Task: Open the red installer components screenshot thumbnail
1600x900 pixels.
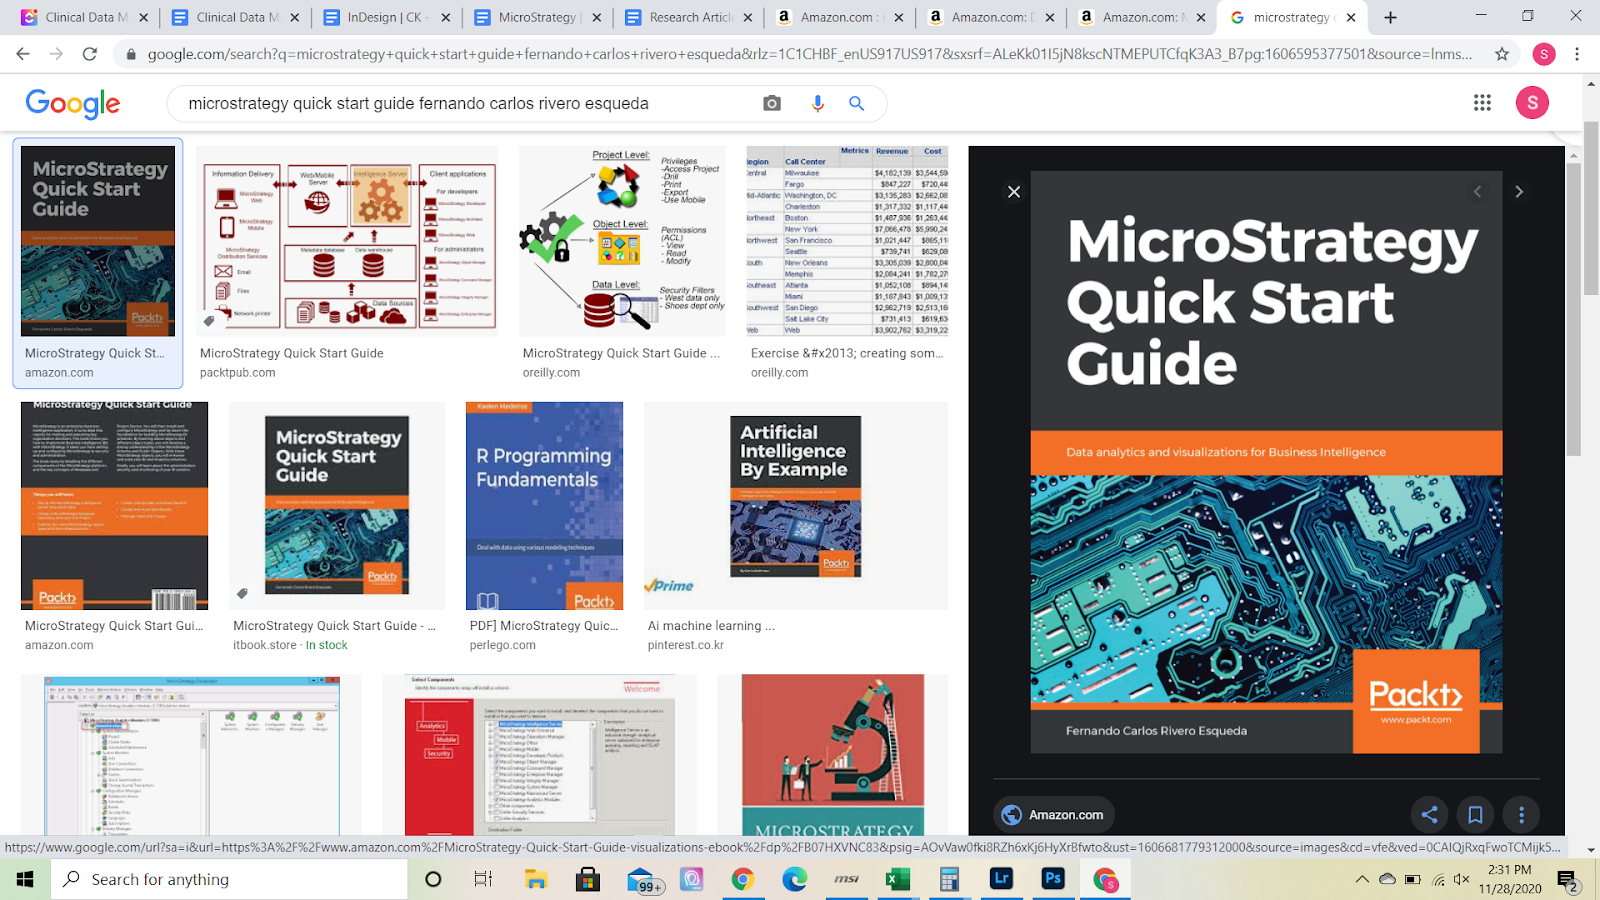Action: click(540, 755)
